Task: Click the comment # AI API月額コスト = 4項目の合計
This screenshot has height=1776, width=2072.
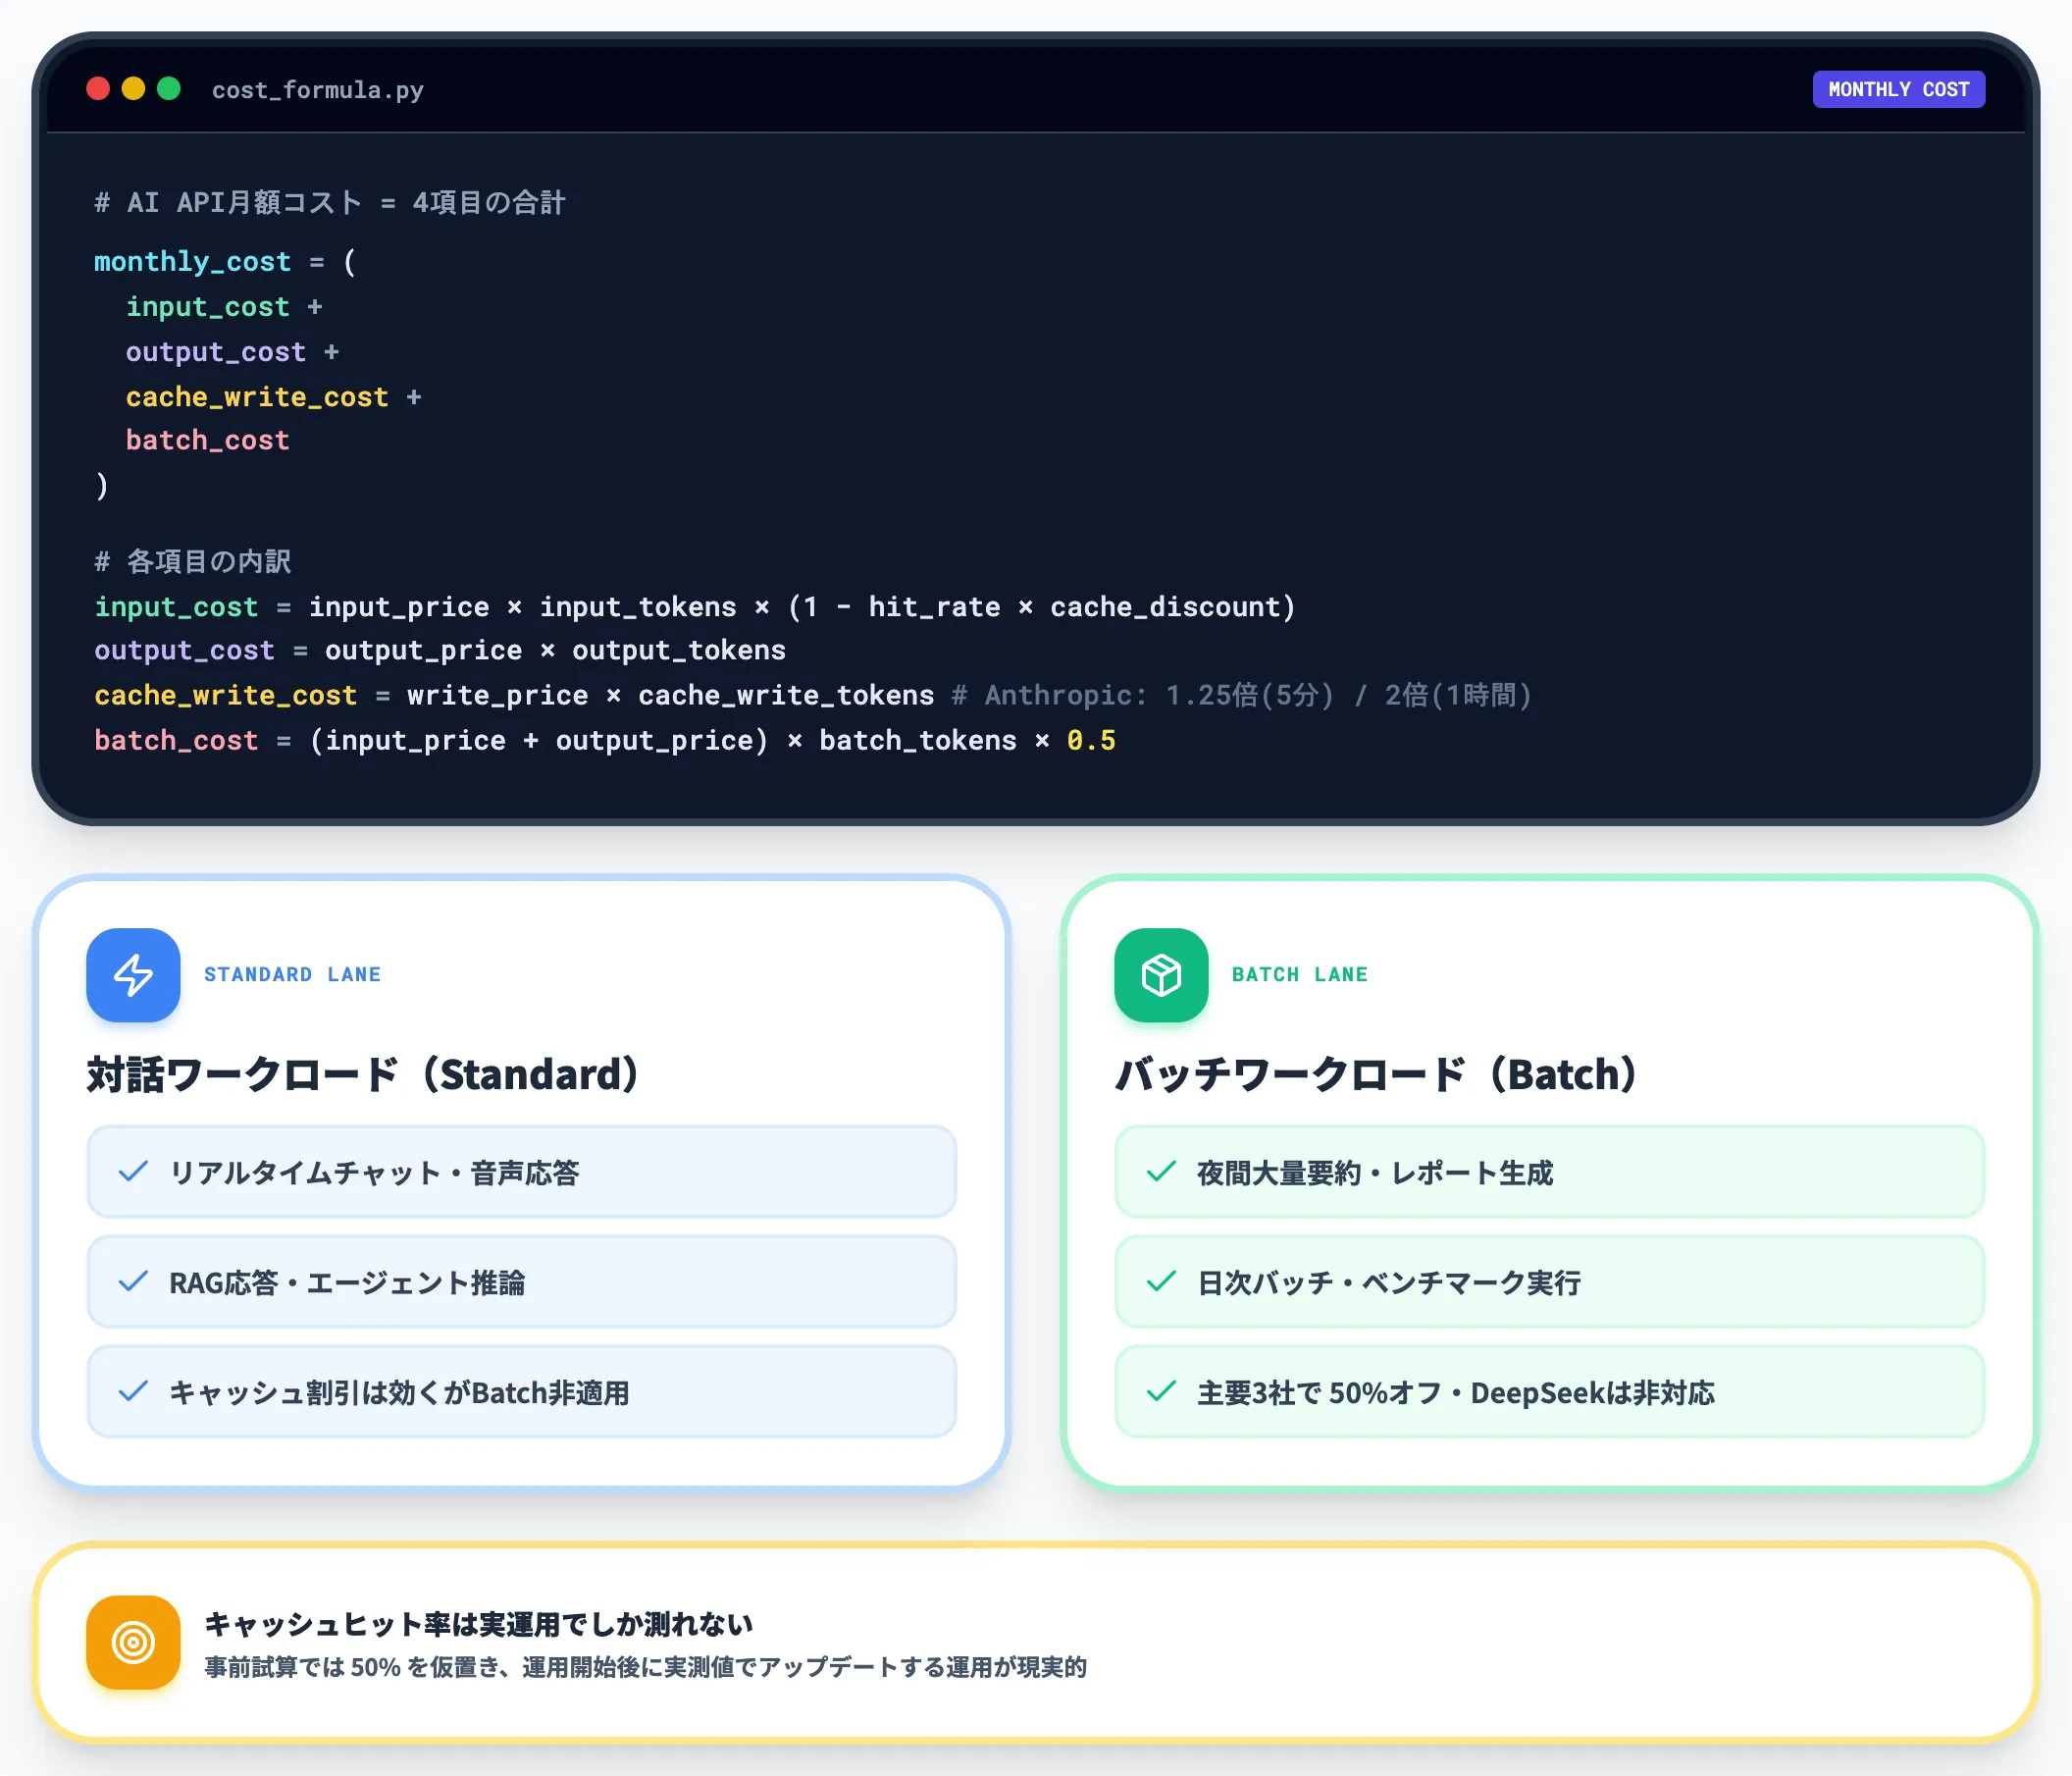Action: (x=330, y=203)
